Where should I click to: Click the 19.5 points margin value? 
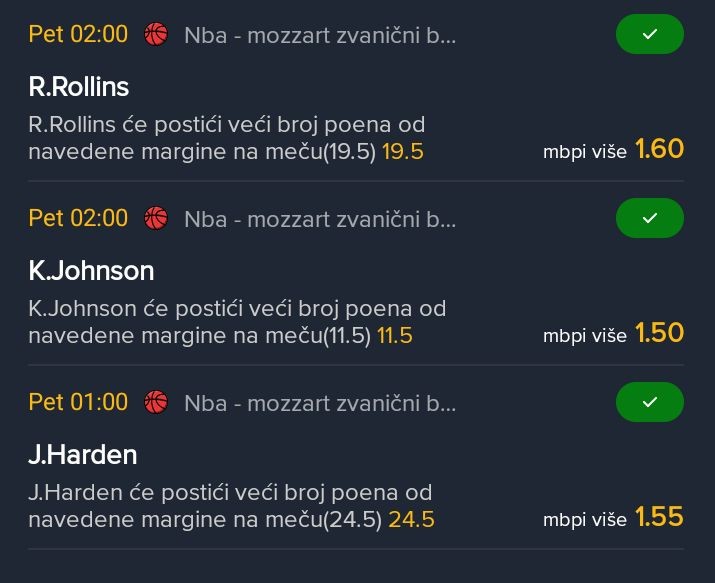point(403,152)
